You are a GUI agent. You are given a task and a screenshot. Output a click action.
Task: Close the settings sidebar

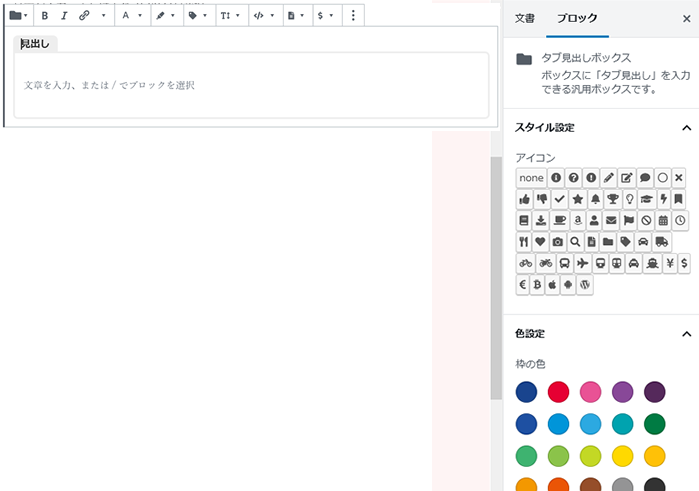click(687, 19)
